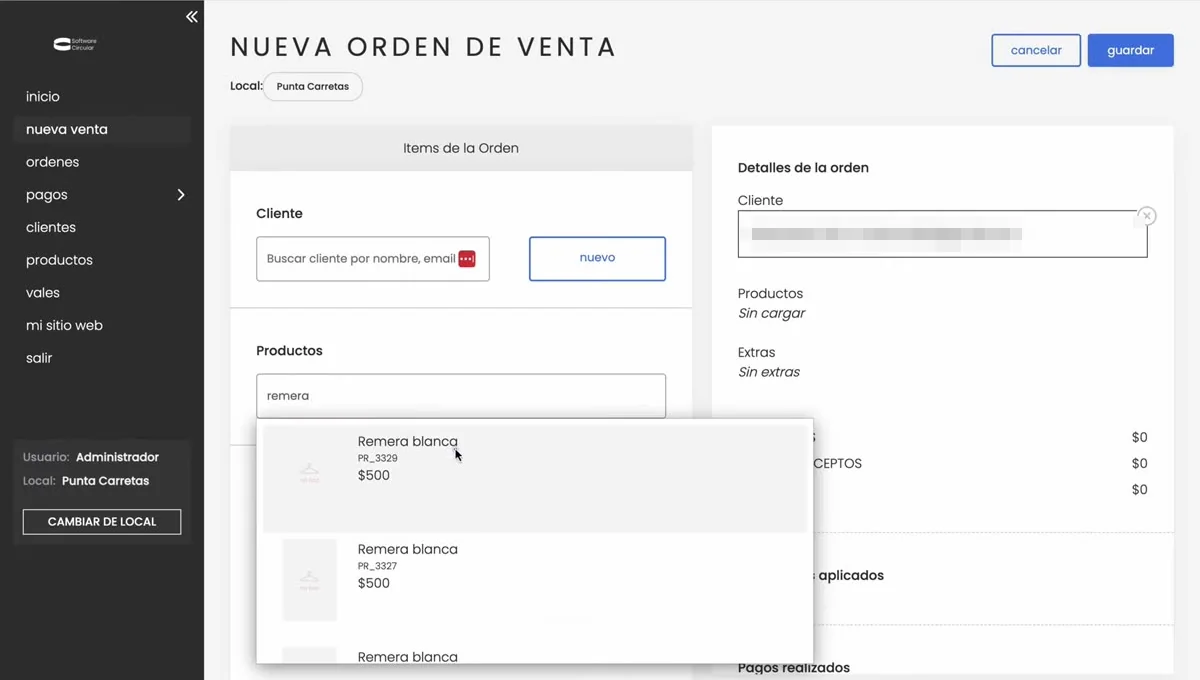Click the Sin cargar text under Productos
Image resolution: width=1200 pixels, height=680 pixels.
(x=771, y=313)
